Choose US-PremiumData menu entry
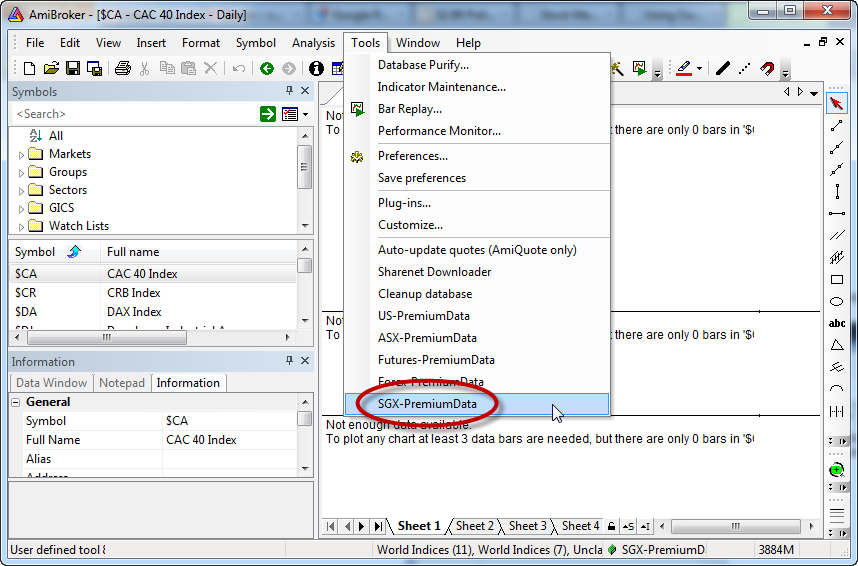The height and width of the screenshot is (566, 858). click(x=477, y=316)
